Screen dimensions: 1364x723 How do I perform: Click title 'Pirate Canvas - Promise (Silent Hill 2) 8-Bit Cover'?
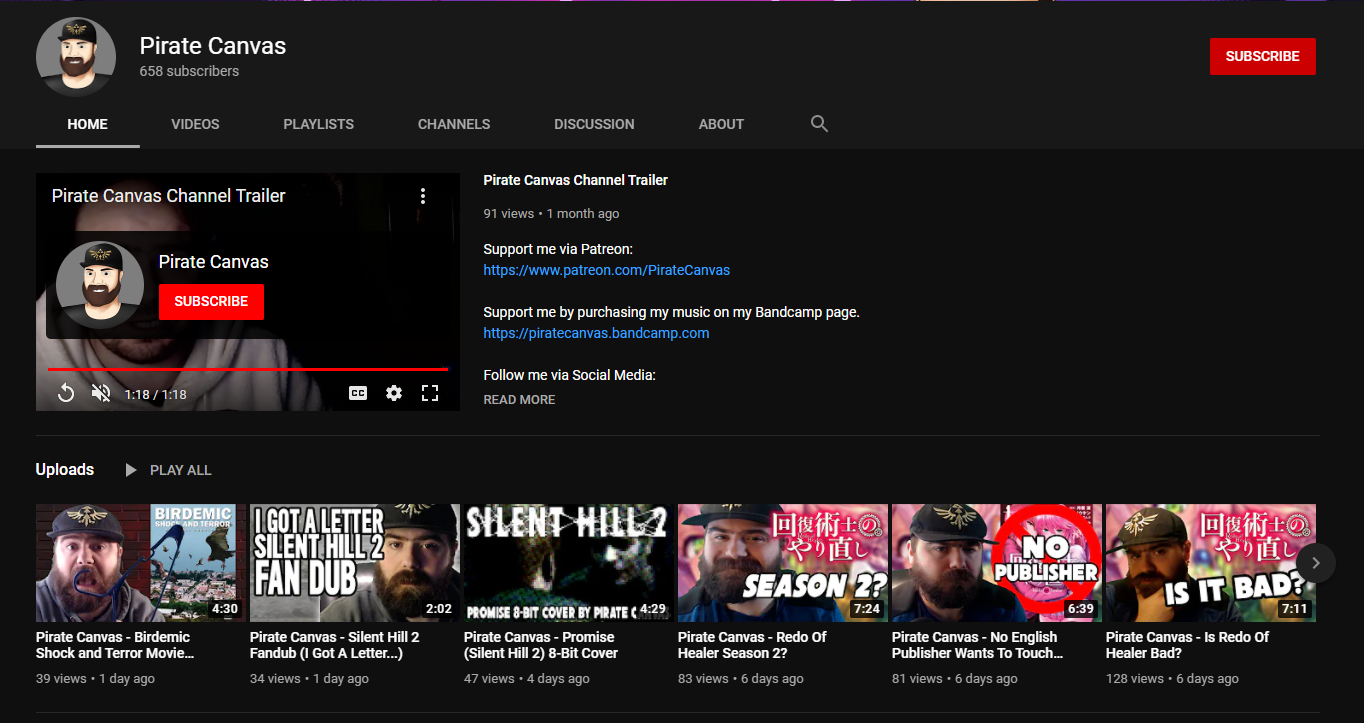tap(541, 645)
